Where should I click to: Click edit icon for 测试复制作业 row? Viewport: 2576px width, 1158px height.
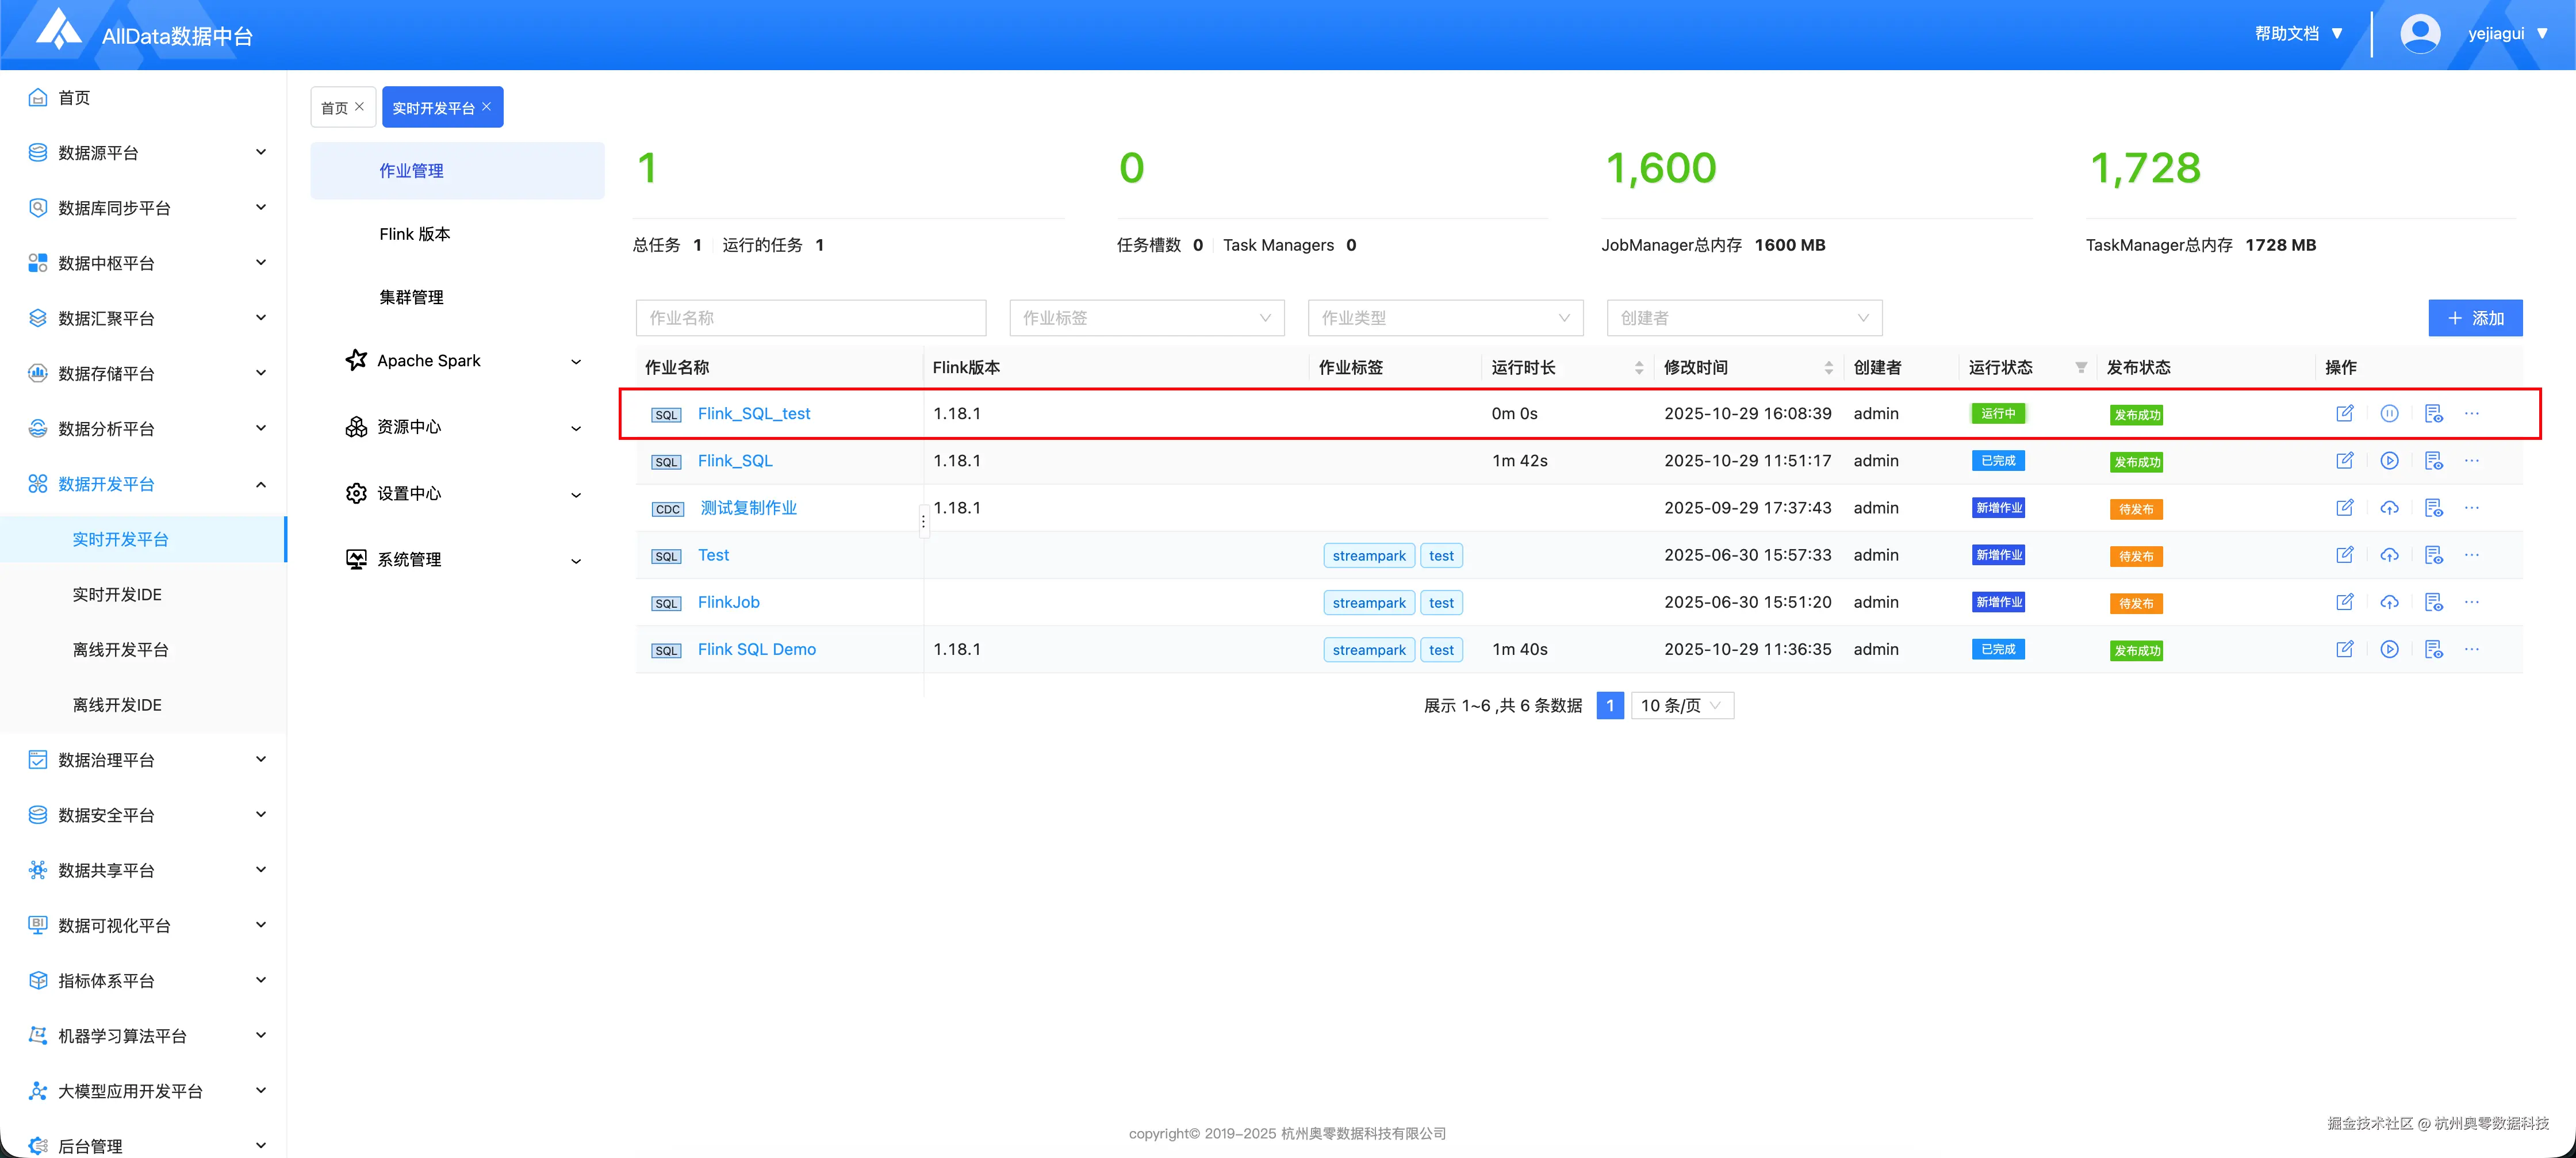pyautogui.click(x=2344, y=508)
